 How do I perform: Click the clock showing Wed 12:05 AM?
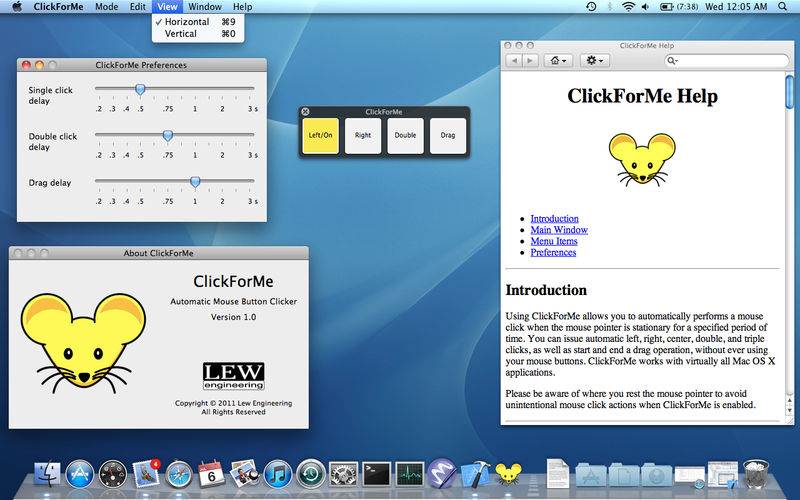pyautogui.click(x=736, y=7)
